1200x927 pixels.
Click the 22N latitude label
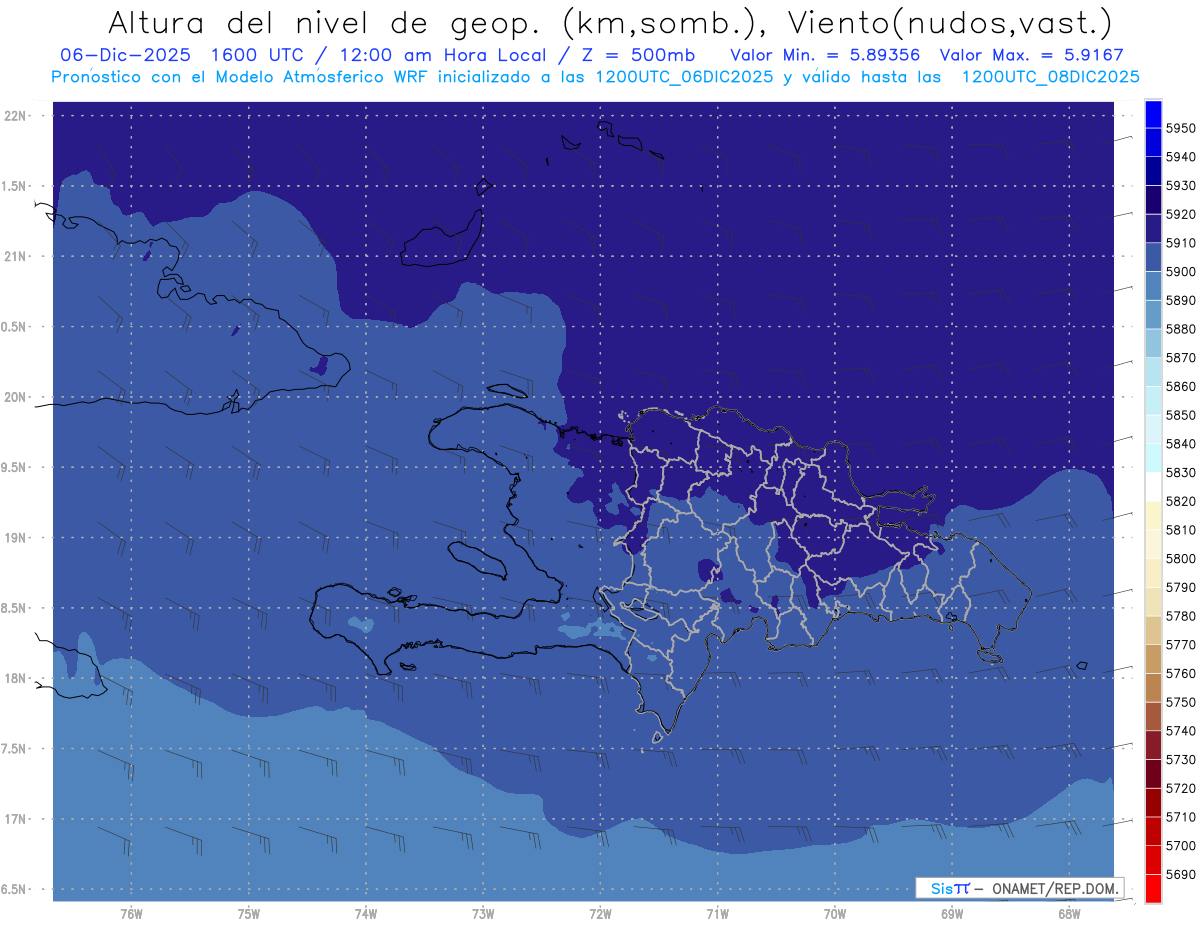point(17,116)
